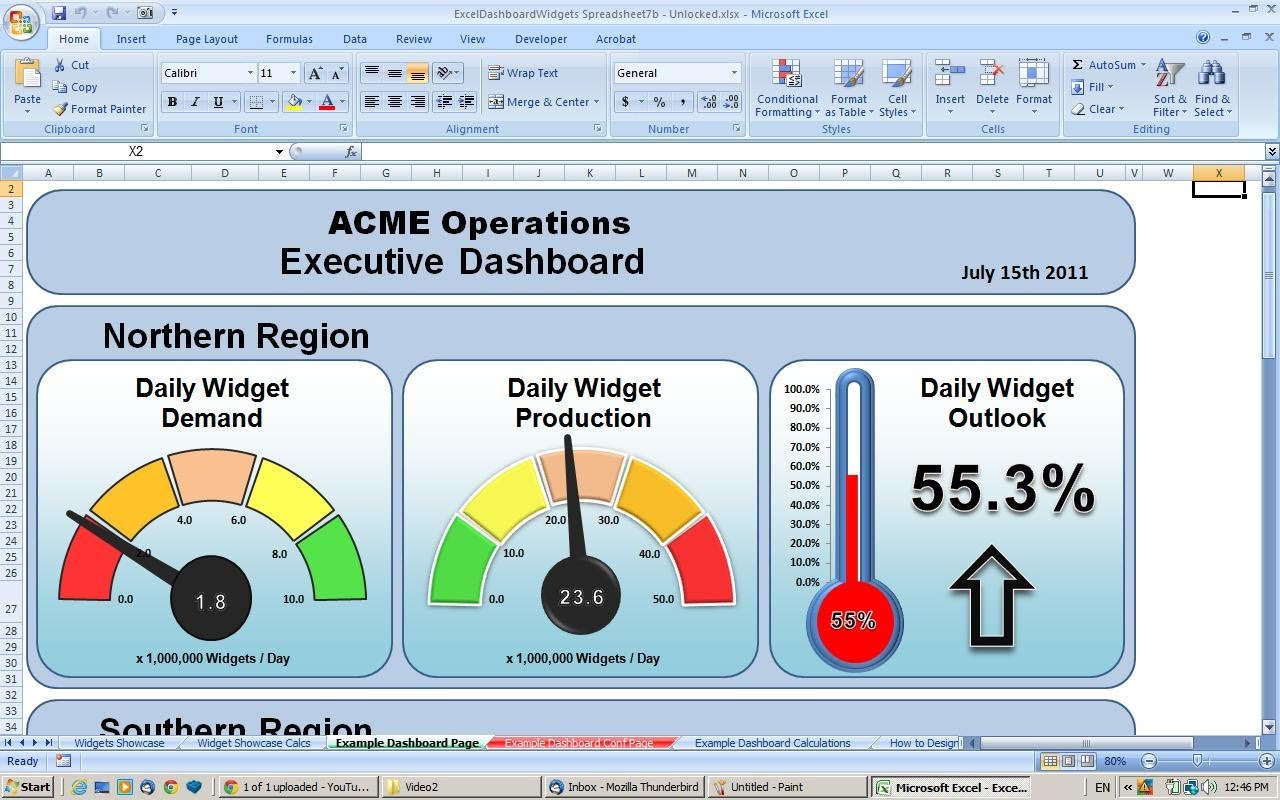Open Fill Color dropdown arrow
The width and height of the screenshot is (1280, 800).
[x=309, y=102]
